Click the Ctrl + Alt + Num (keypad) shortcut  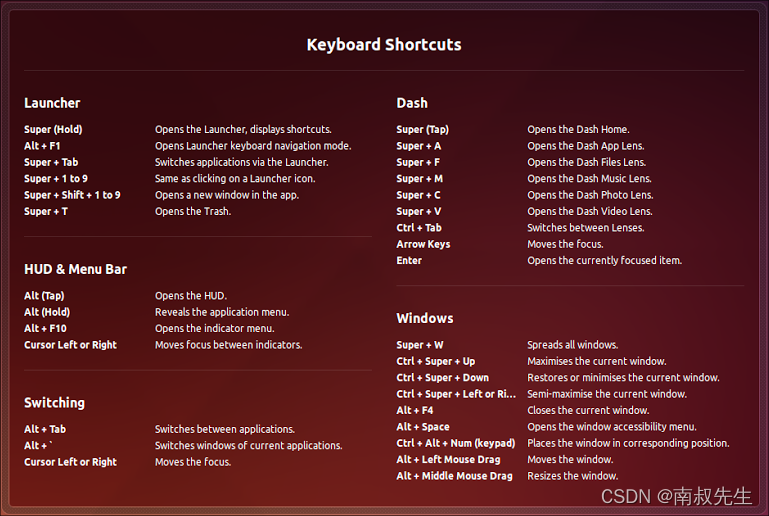[456, 443]
